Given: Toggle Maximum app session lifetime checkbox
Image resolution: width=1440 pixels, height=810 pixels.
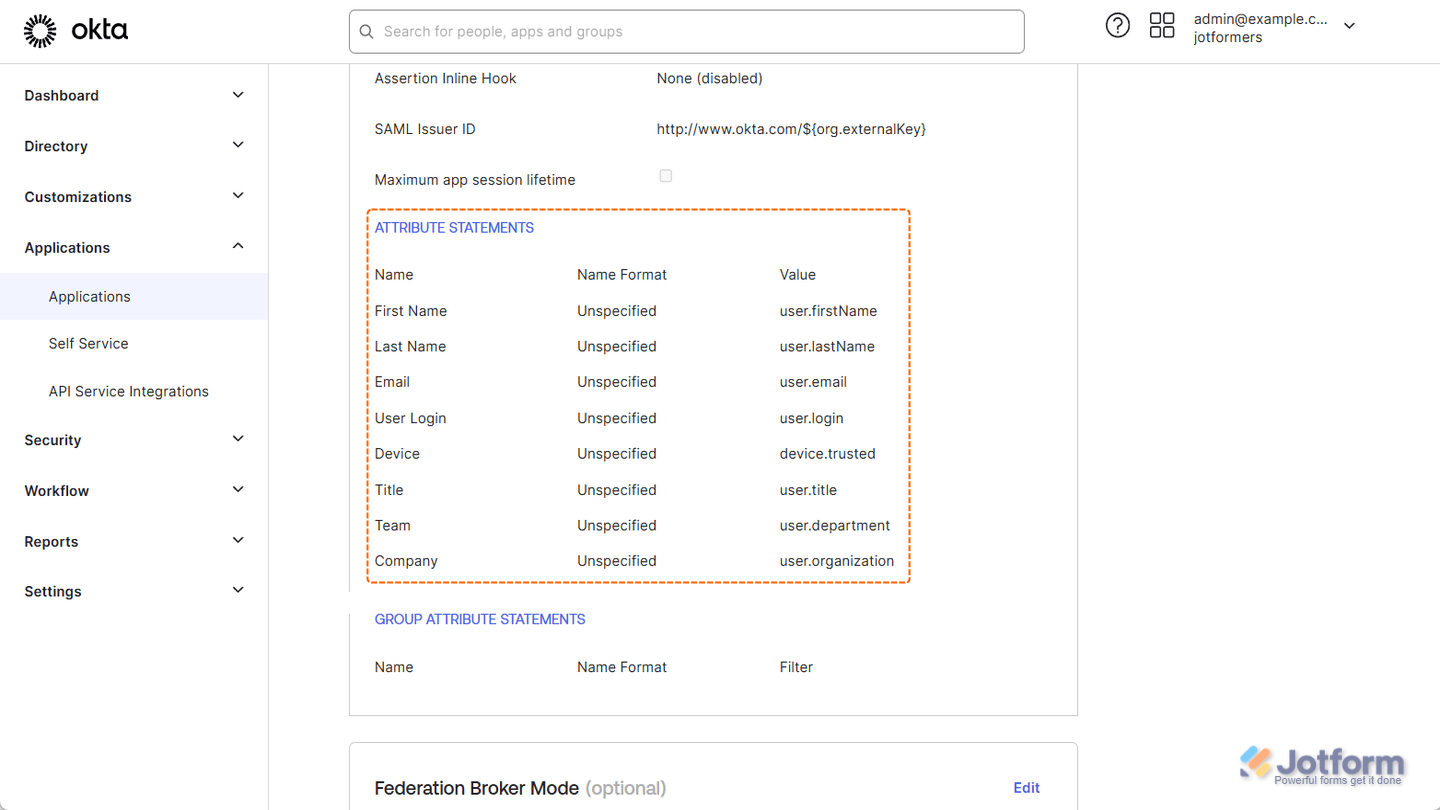Looking at the screenshot, I should click(x=666, y=176).
